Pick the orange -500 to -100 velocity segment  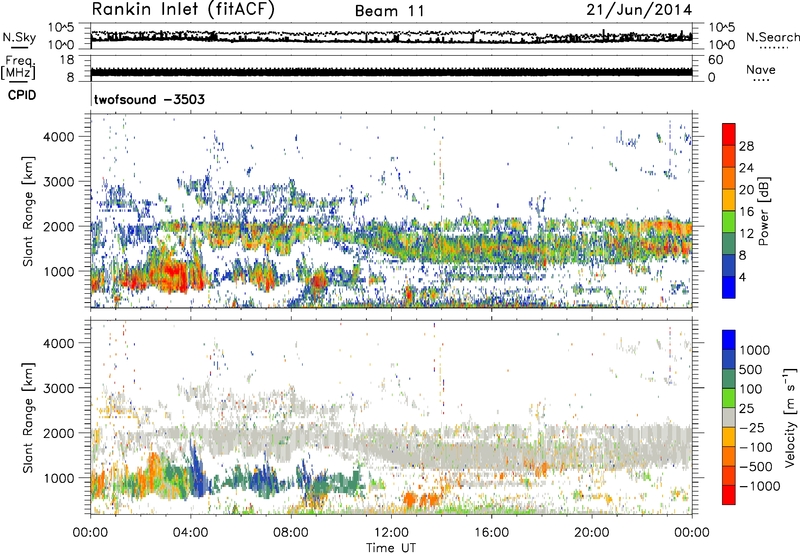pos(729,457)
